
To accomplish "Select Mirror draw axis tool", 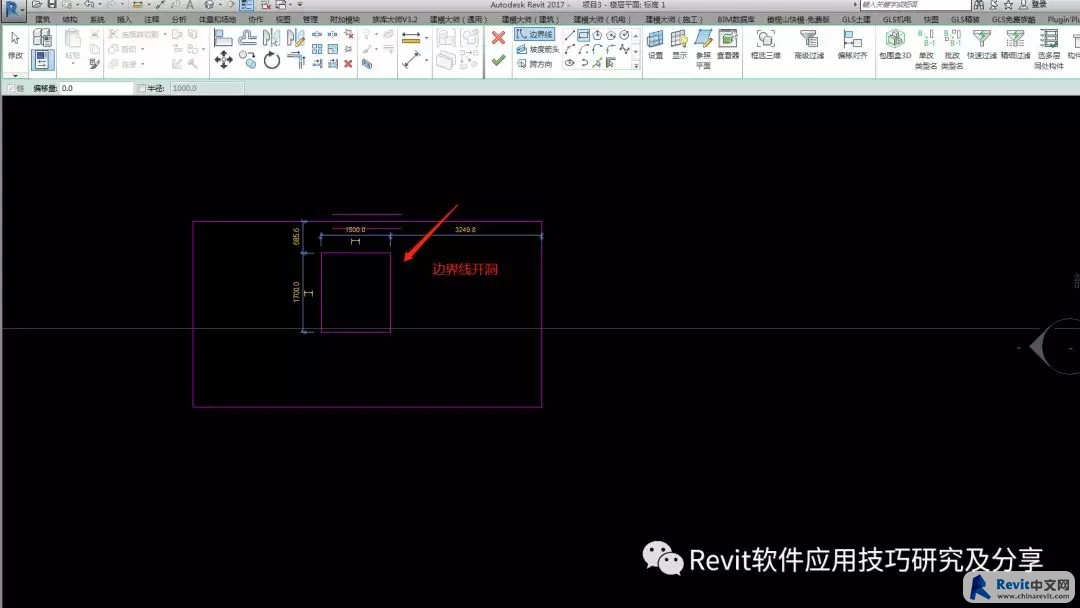I will coord(295,38).
